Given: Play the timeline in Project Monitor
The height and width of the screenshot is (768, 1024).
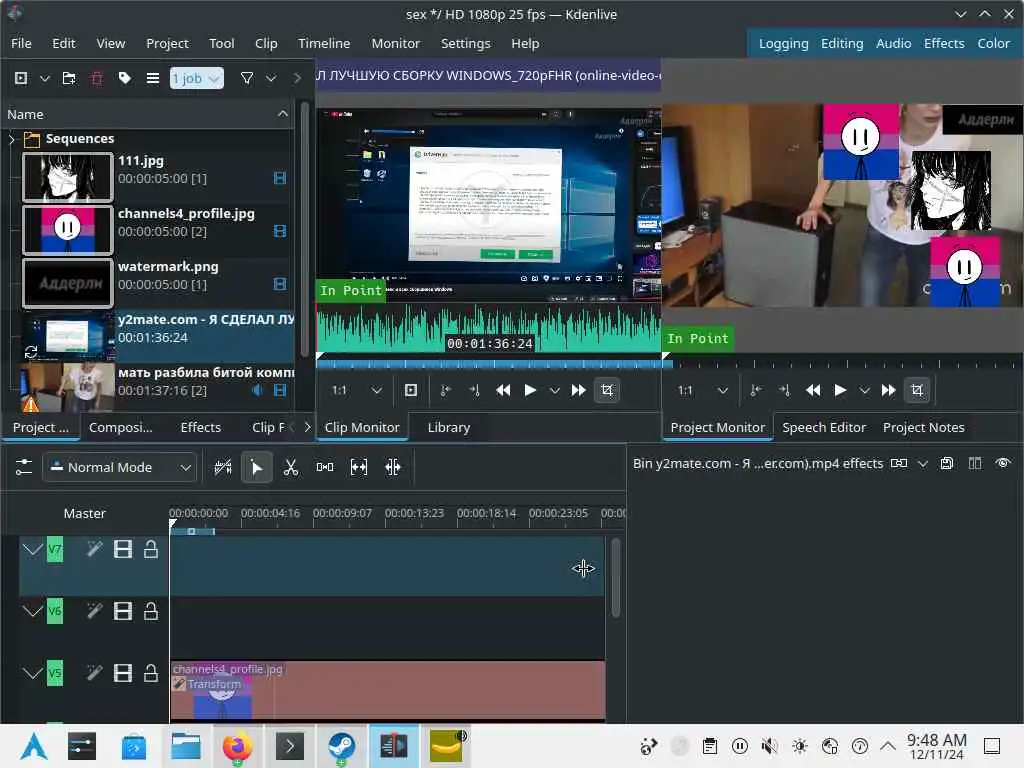Looking at the screenshot, I should point(840,390).
